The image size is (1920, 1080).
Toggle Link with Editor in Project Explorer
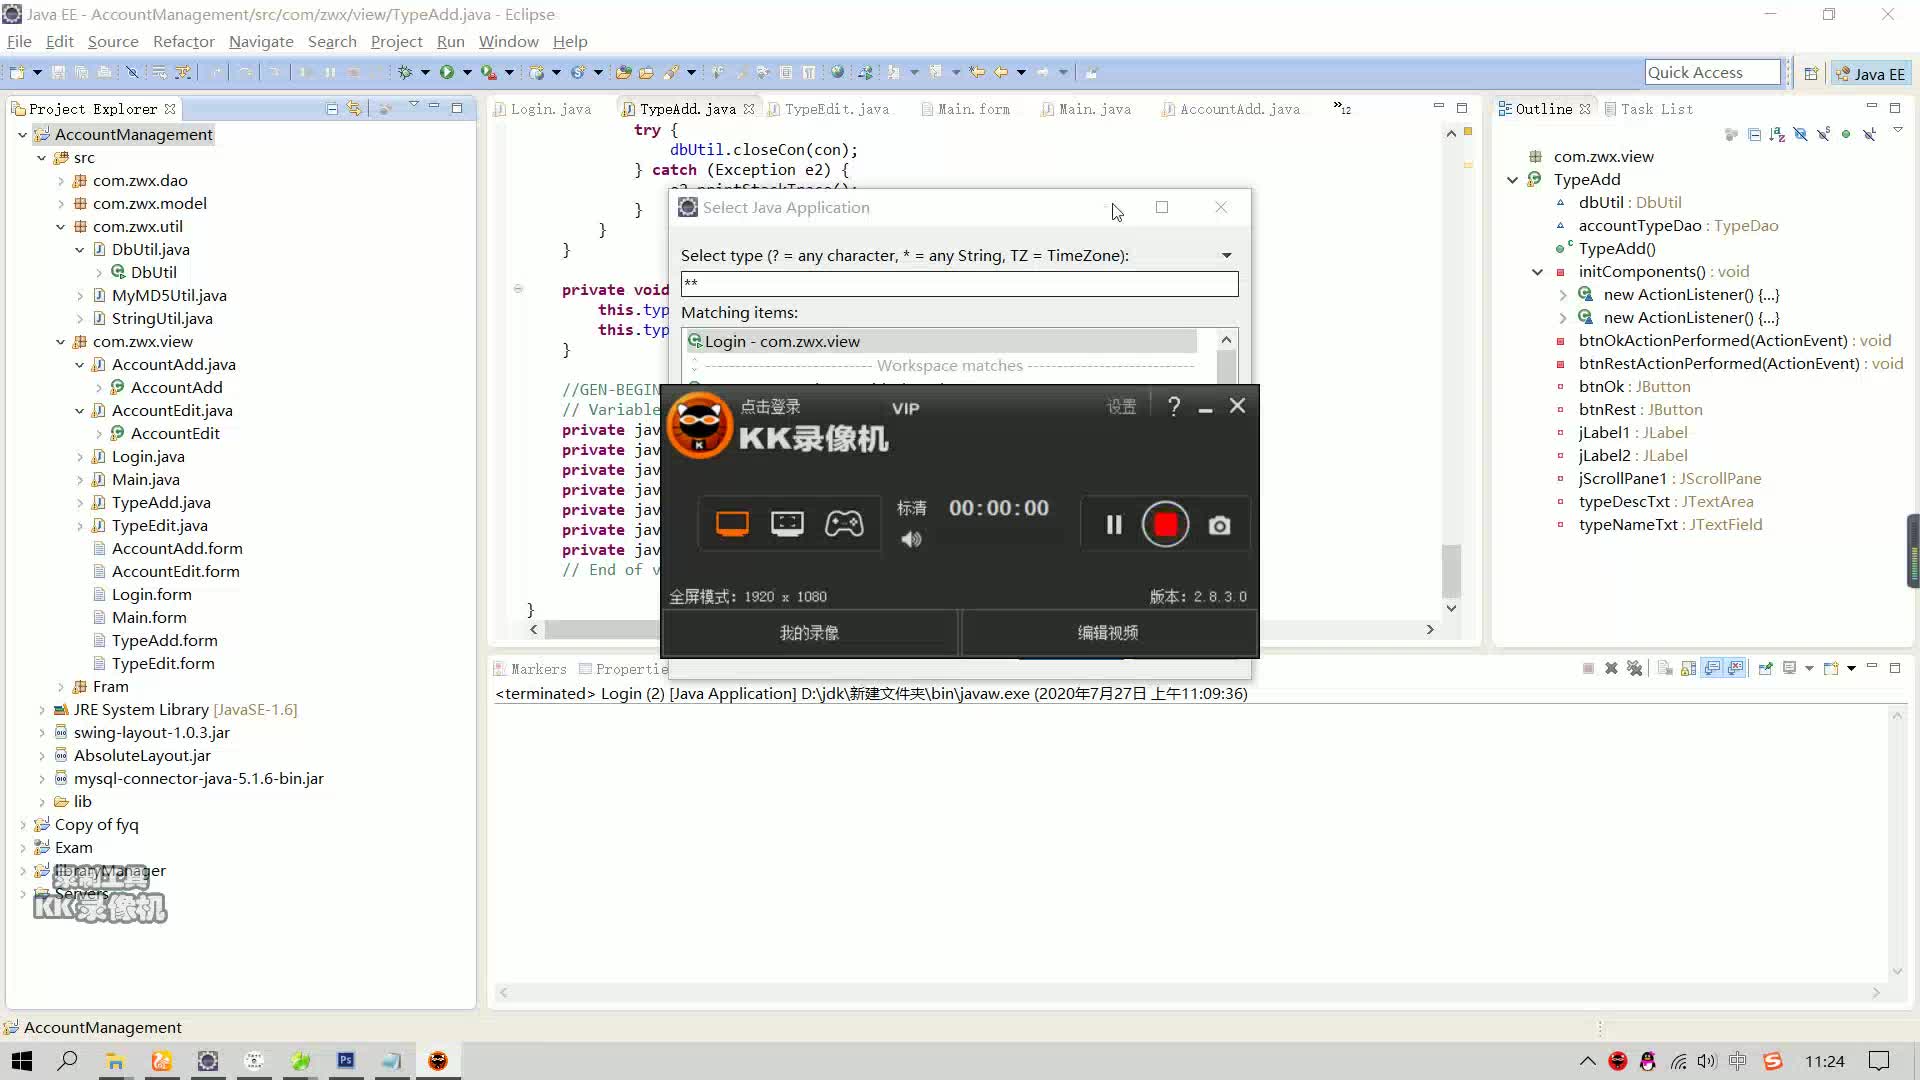354,108
